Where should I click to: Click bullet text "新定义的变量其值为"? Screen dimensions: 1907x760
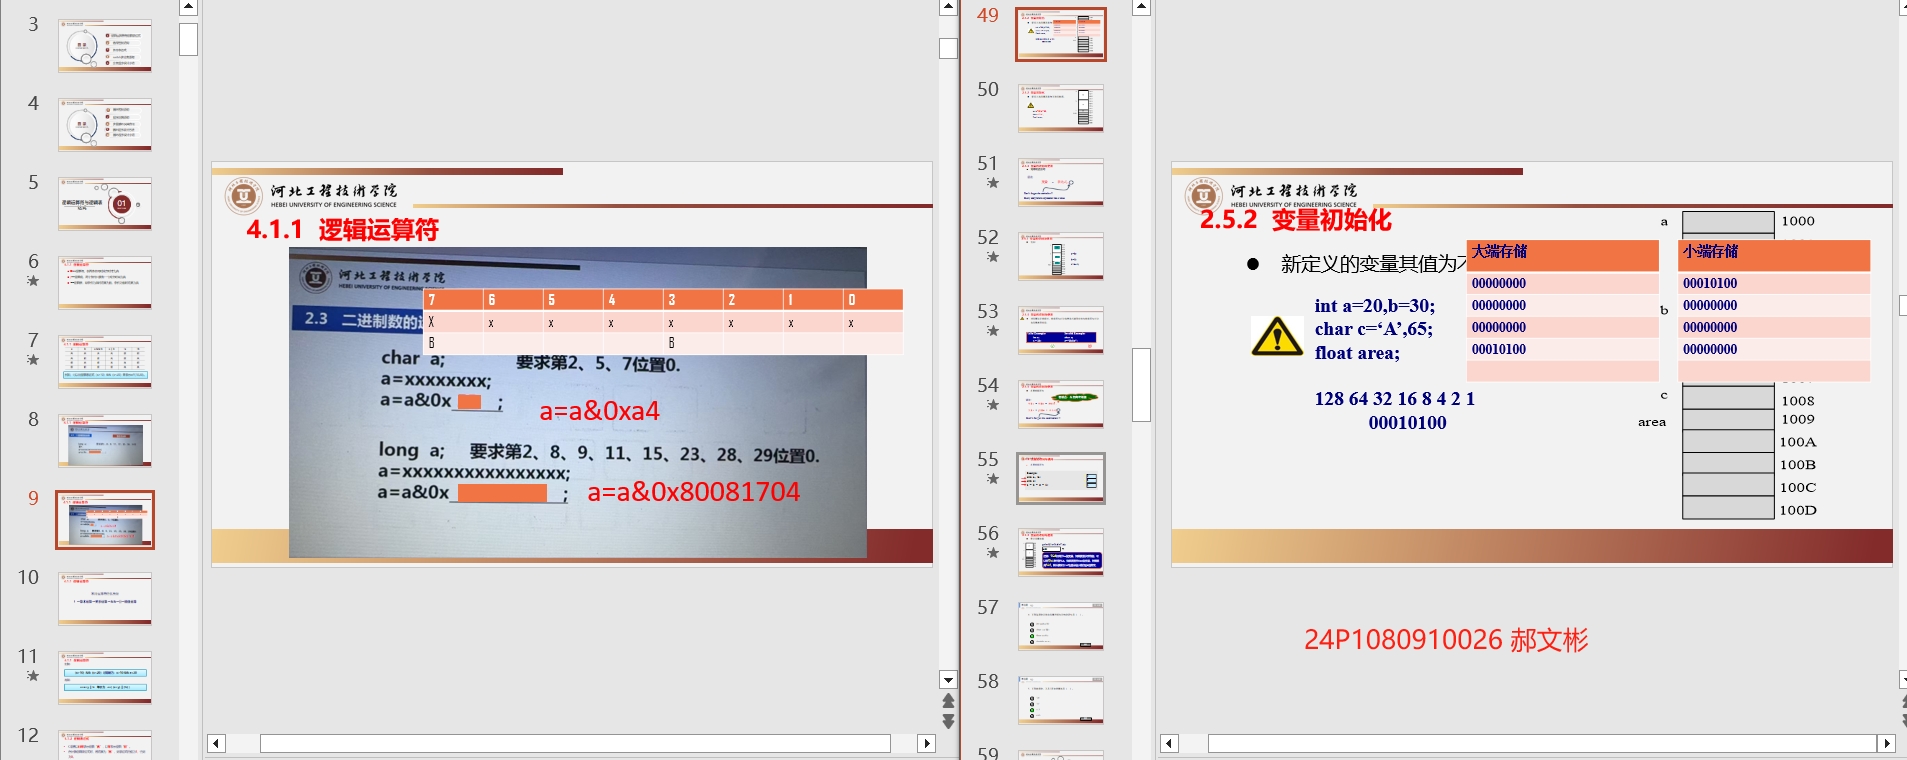point(1372,264)
